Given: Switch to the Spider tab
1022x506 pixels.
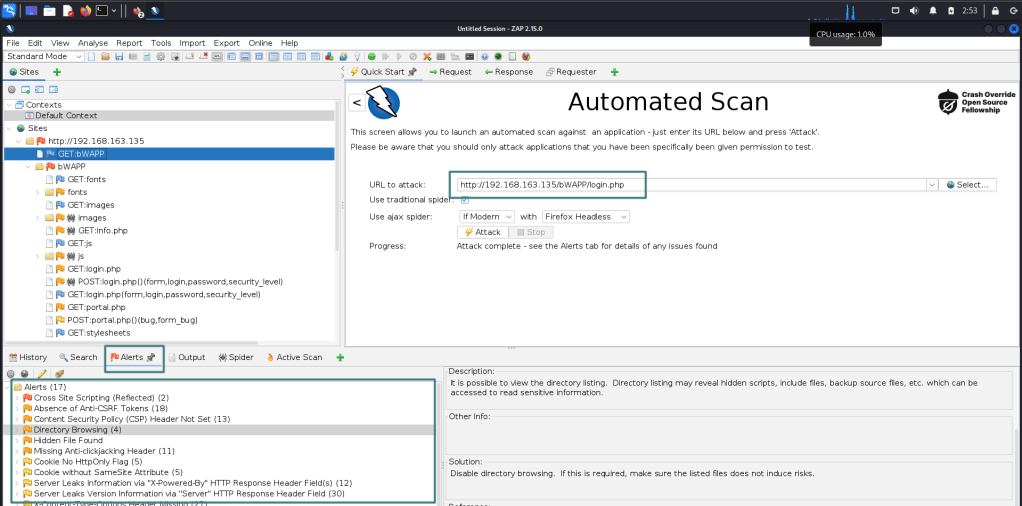Looking at the screenshot, I should coord(235,357).
